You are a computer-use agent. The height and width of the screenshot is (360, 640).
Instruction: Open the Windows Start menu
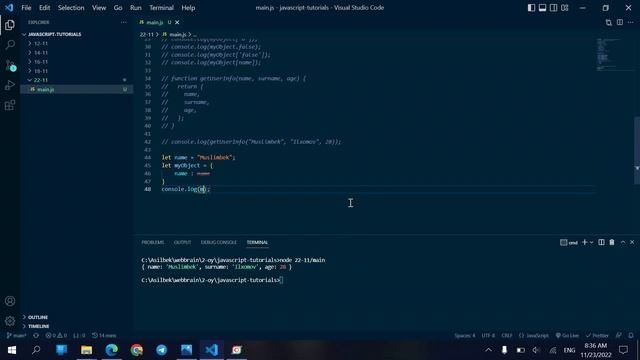[x=12, y=350]
